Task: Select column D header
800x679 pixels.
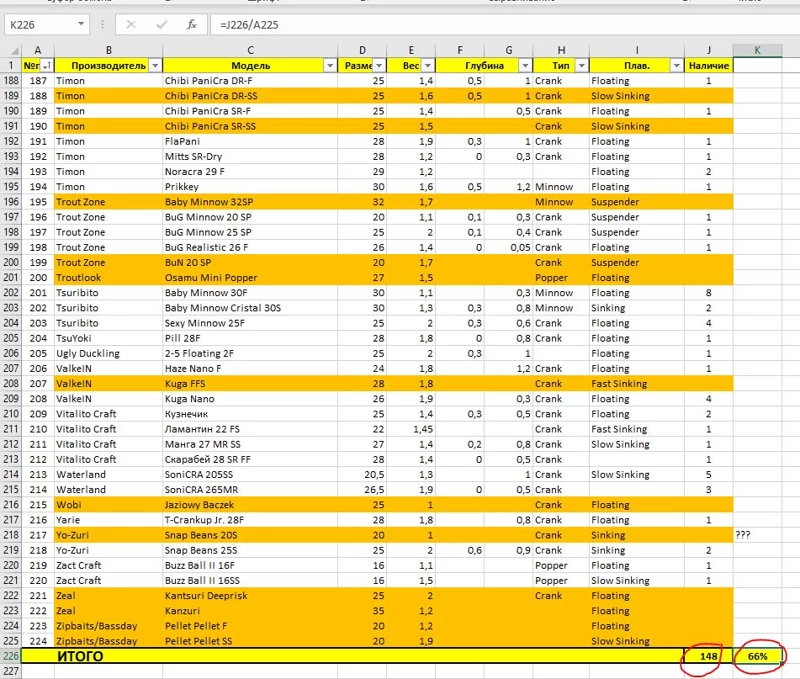Action: pyautogui.click(x=362, y=50)
